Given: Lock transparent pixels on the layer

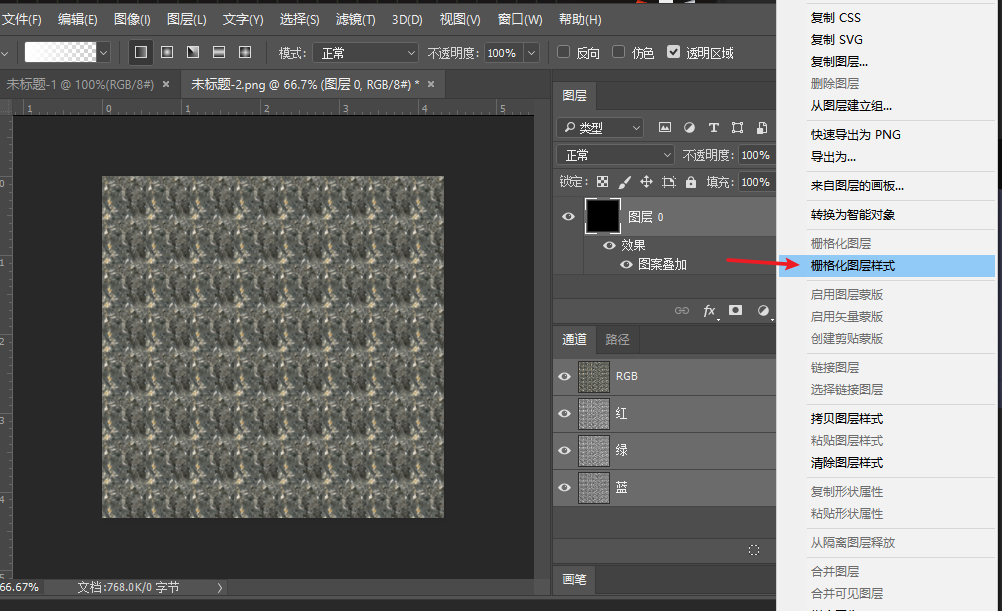Looking at the screenshot, I should point(603,182).
